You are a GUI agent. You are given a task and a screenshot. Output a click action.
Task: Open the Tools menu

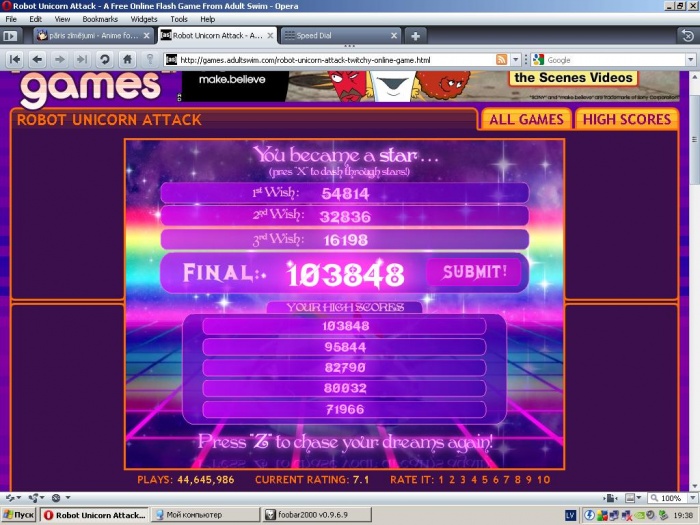[x=179, y=19]
